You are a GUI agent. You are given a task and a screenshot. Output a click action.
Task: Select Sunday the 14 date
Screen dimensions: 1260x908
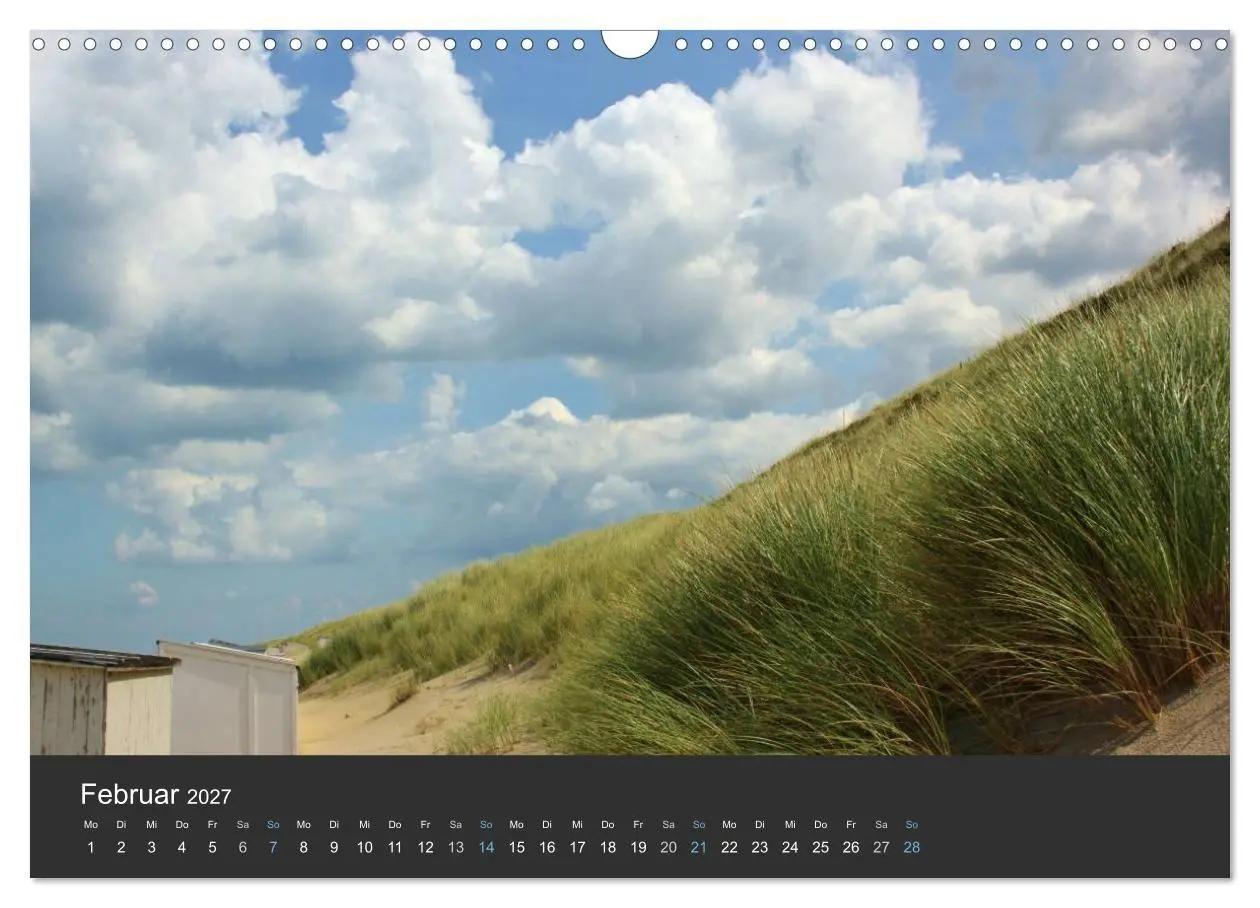point(486,847)
